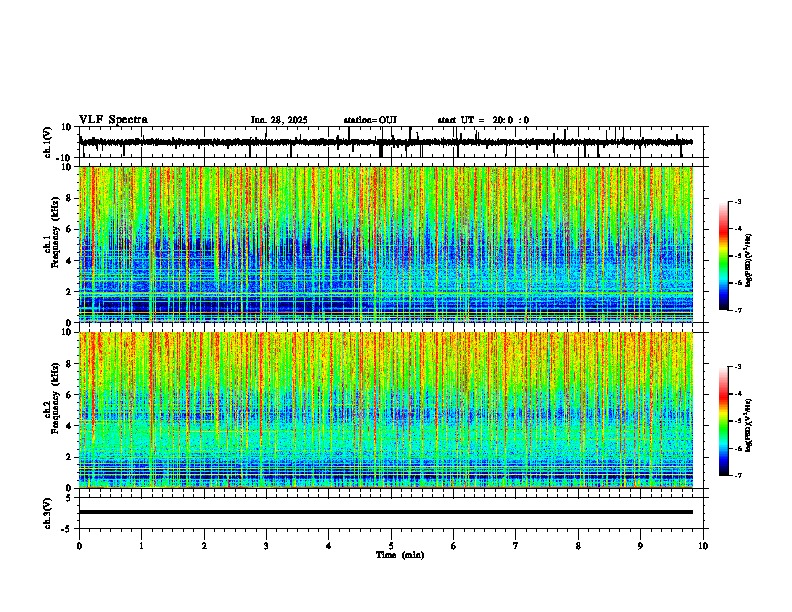Click time axis tick label "9"
The image size is (792, 612).
[640, 546]
